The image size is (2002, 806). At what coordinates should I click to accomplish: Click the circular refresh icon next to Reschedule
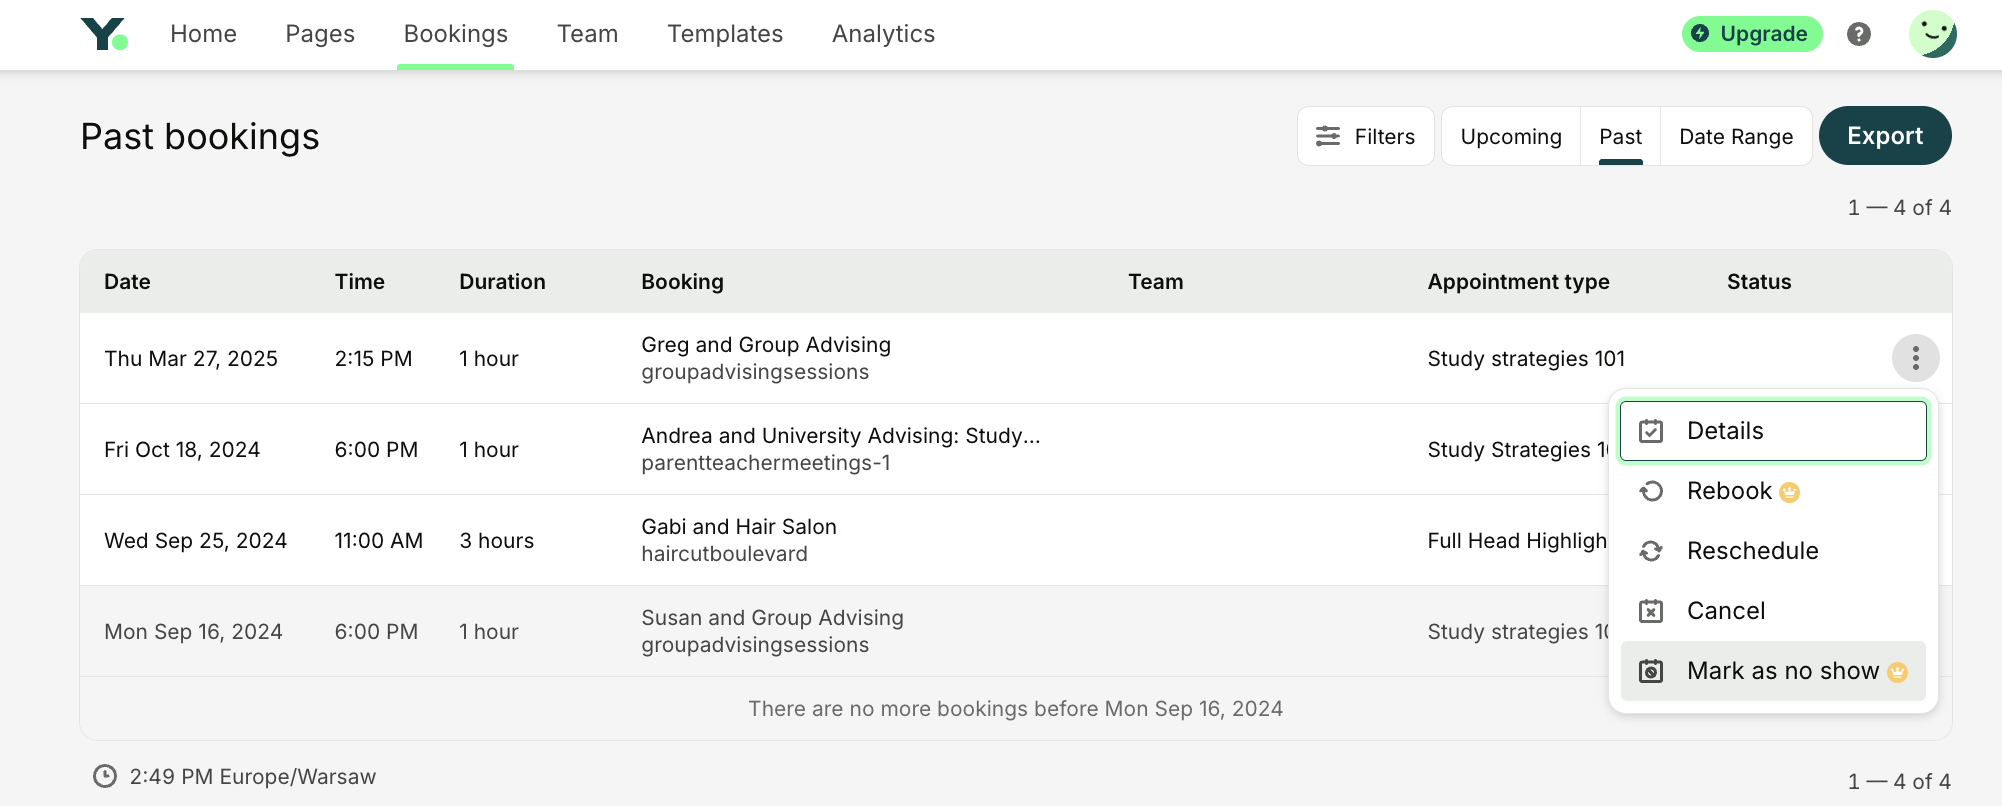click(x=1651, y=551)
